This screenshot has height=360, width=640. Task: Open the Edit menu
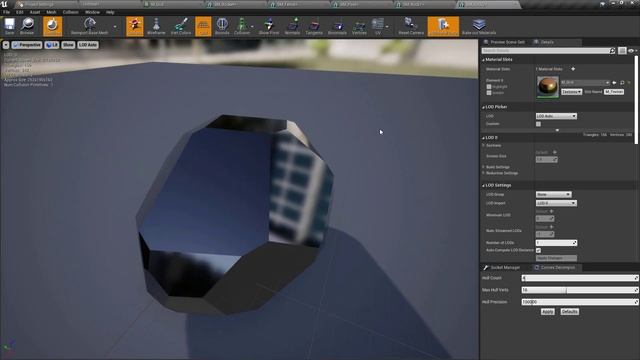click(20, 12)
